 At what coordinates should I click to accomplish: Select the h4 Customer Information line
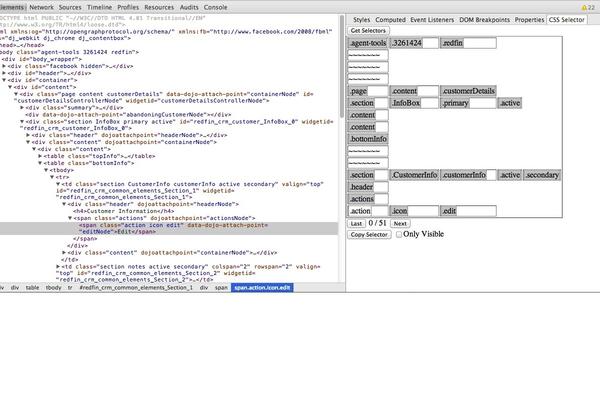[x=124, y=211]
